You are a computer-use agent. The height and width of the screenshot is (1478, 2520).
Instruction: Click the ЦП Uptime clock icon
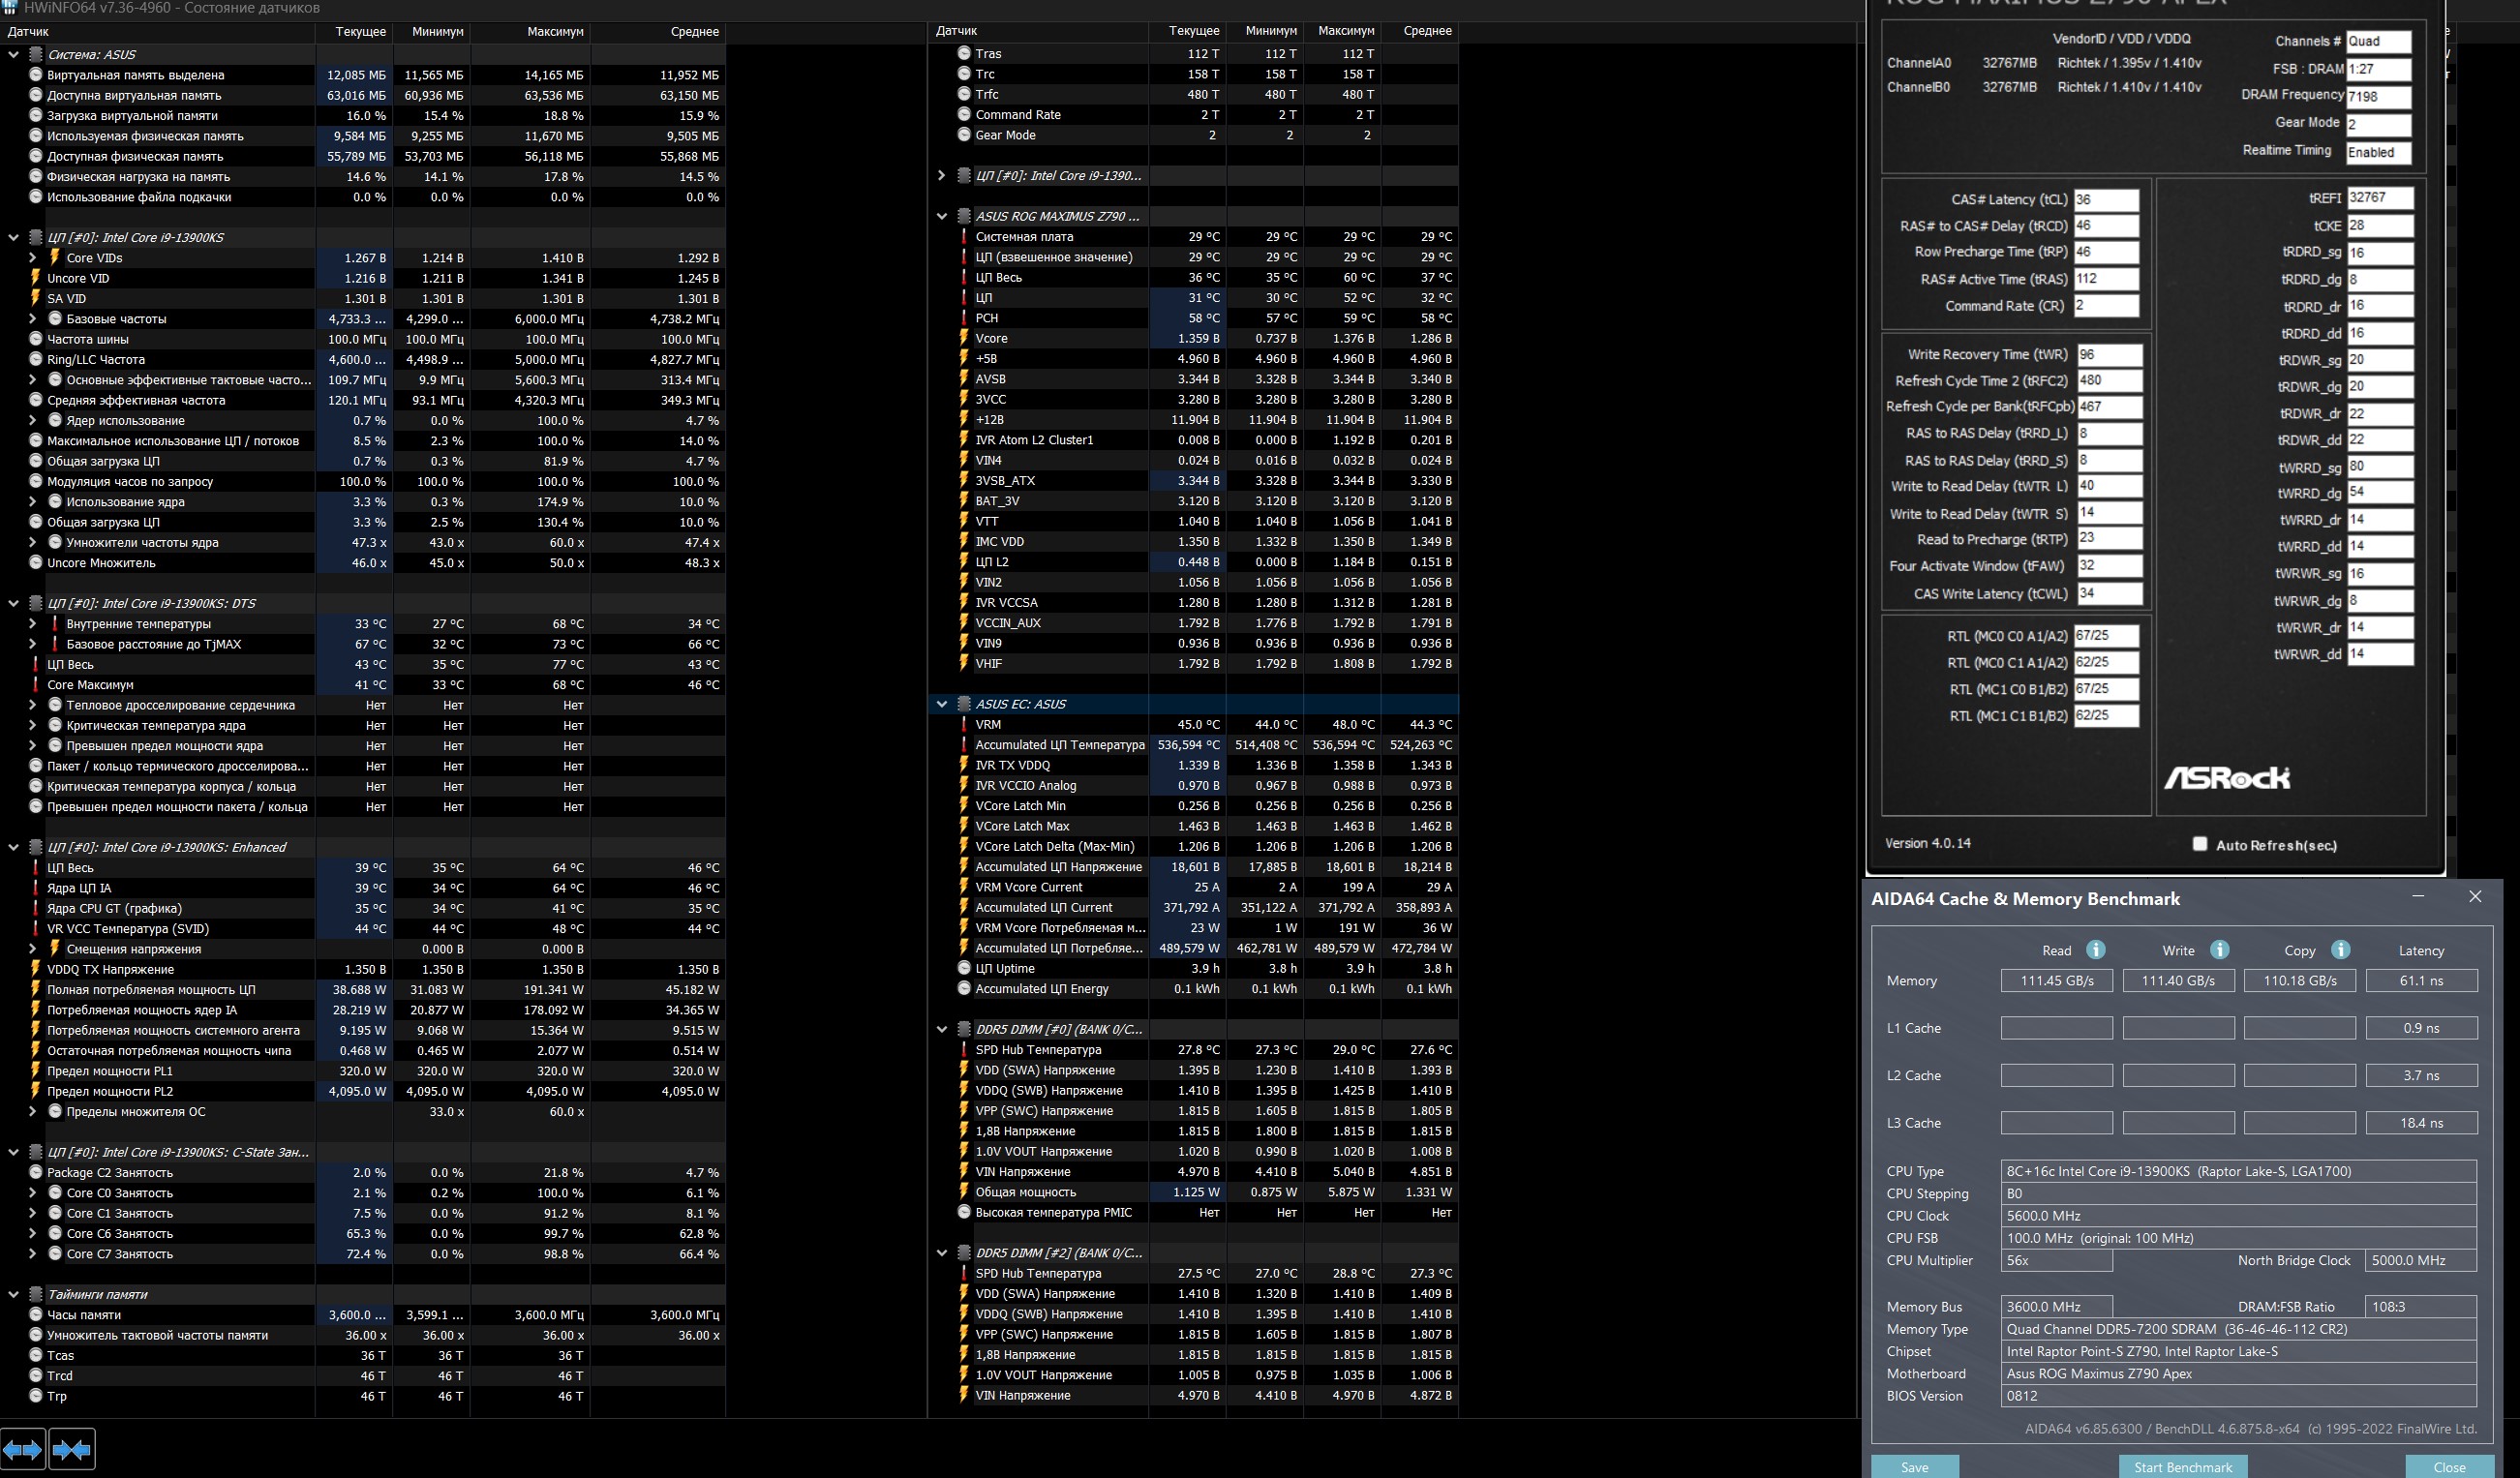coord(964,968)
